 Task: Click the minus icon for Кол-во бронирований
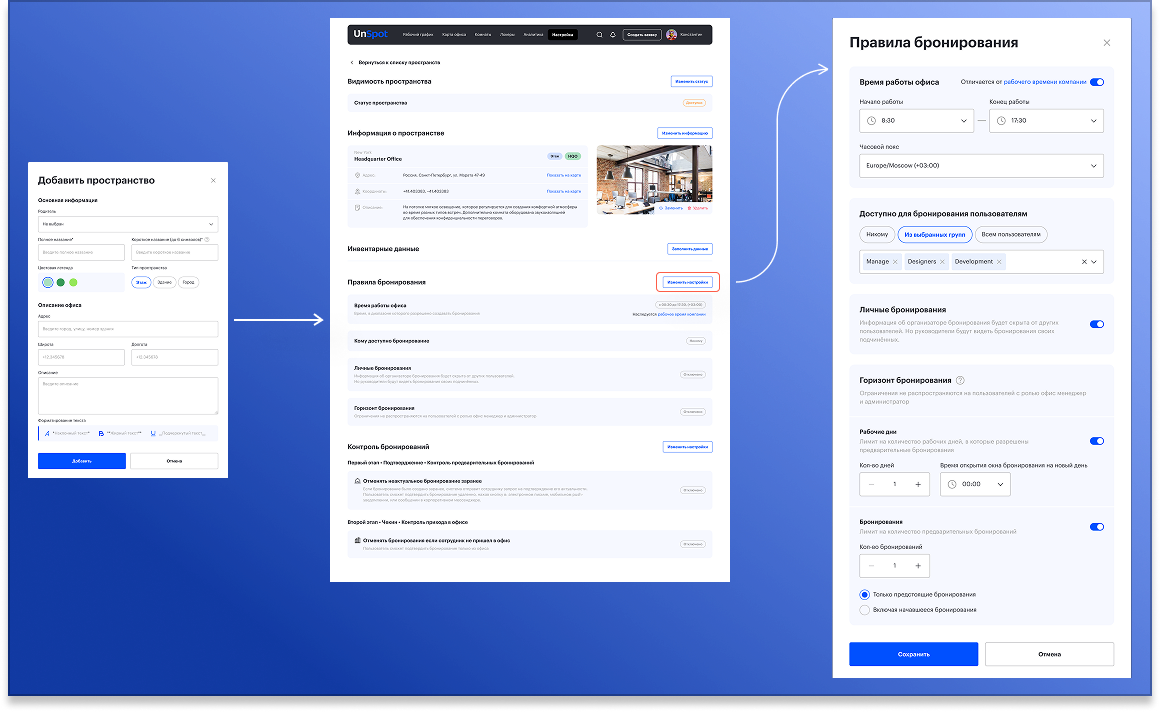click(872, 565)
